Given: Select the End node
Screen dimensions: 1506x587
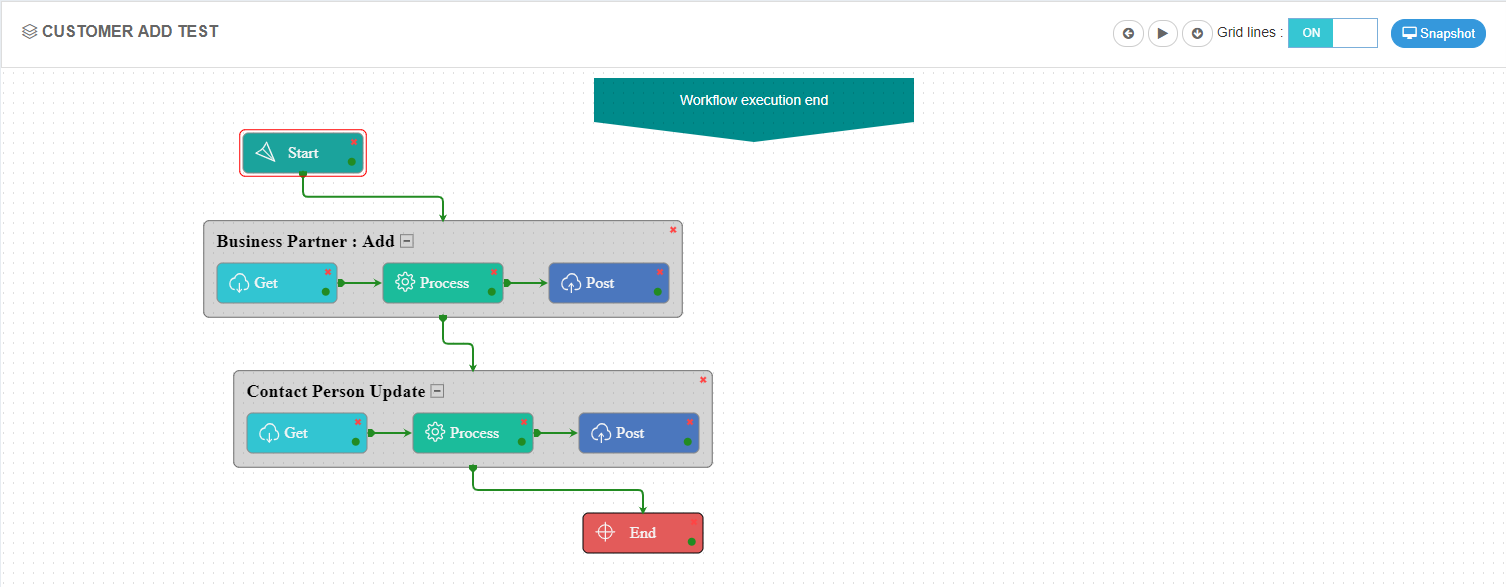Looking at the screenshot, I should pyautogui.click(x=643, y=532).
